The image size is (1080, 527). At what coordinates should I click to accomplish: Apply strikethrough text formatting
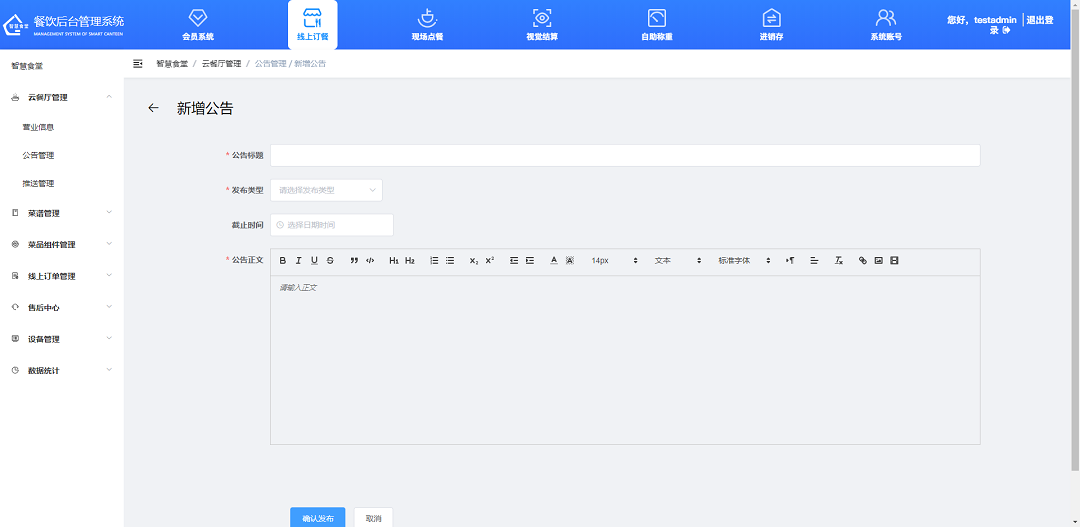click(x=330, y=260)
